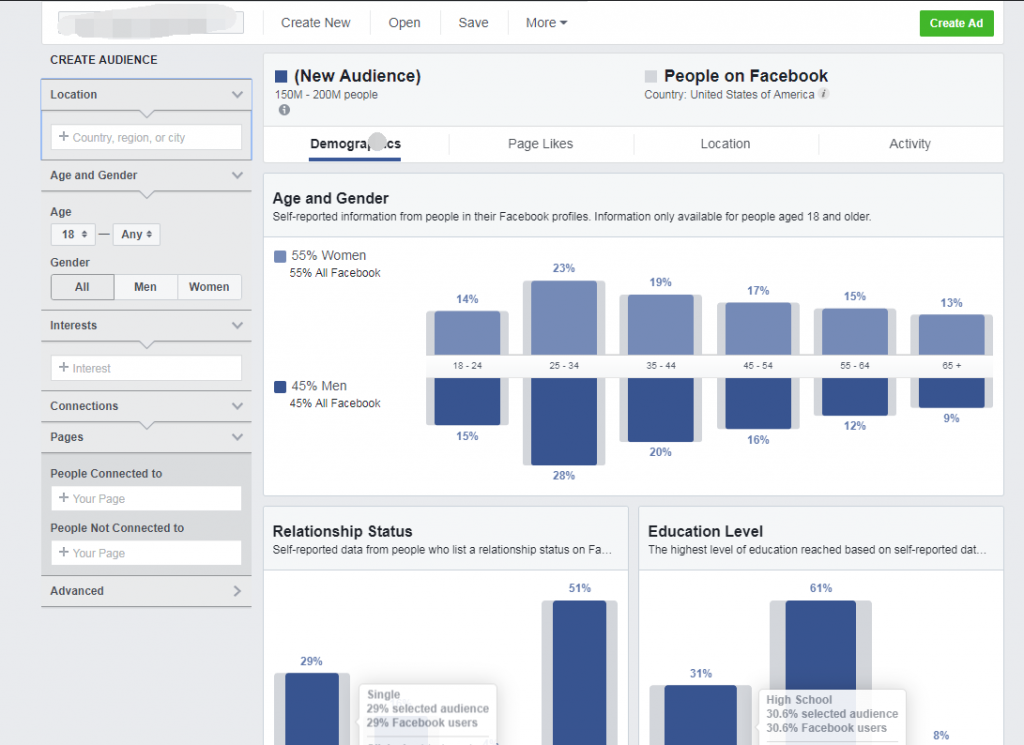Select the All gender option
1024x745 pixels.
pyautogui.click(x=82, y=287)
